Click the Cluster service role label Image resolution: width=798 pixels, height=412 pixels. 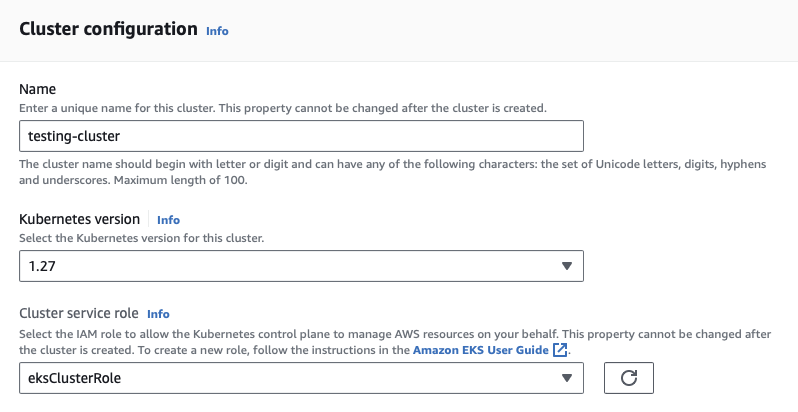tap(78, 312)
